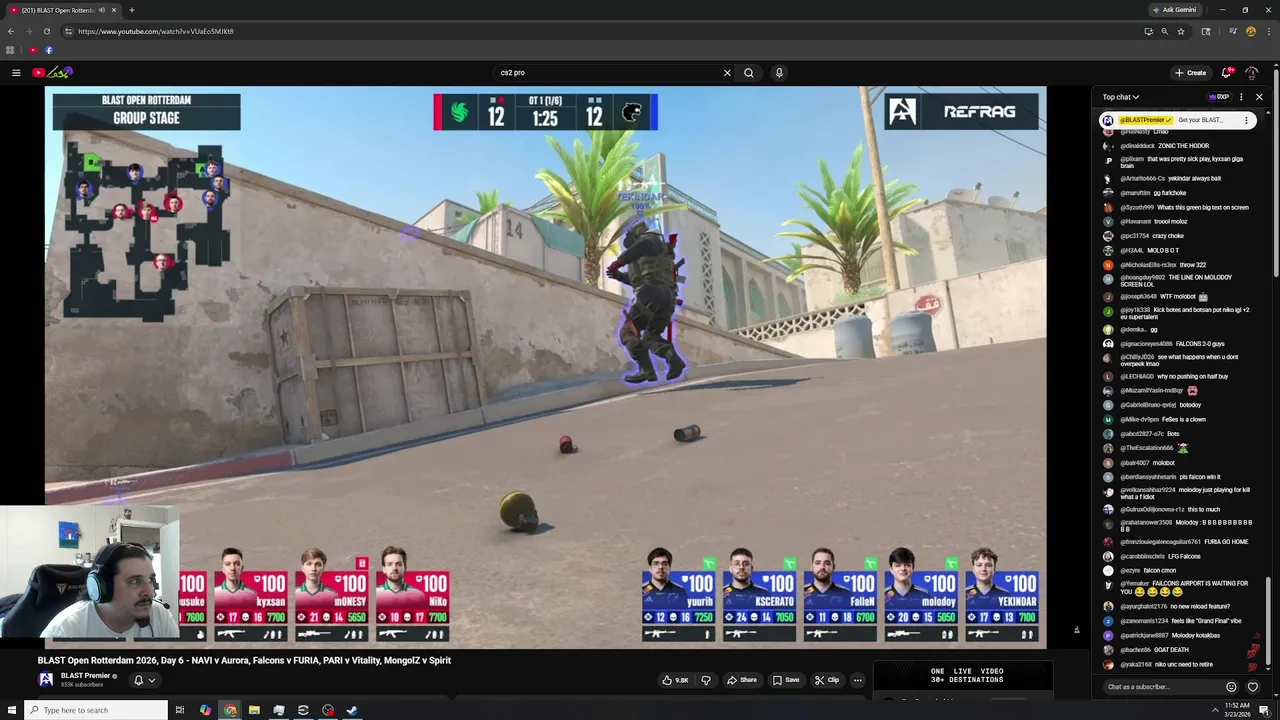Image resolution: width=1280 pixels, height=720 pixels.
Task: Open BLAST Premier channel name
Action: coord(85,676)
